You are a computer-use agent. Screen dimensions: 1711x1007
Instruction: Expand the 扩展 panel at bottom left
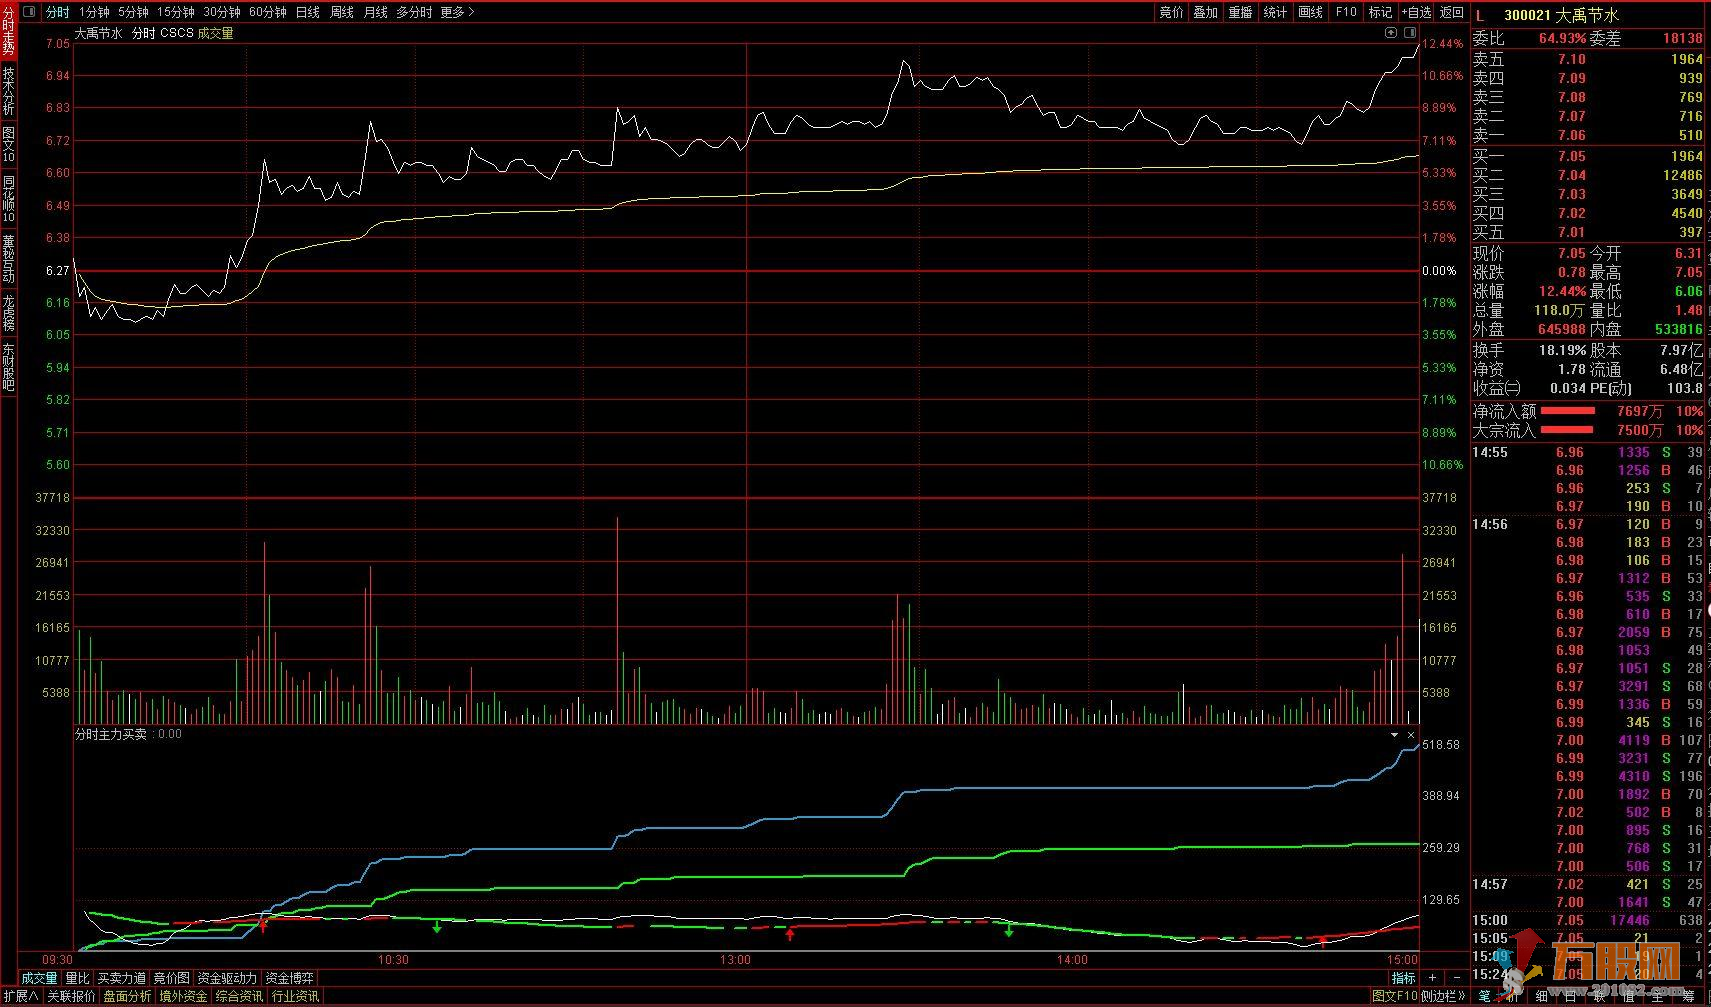click(20, 996)
